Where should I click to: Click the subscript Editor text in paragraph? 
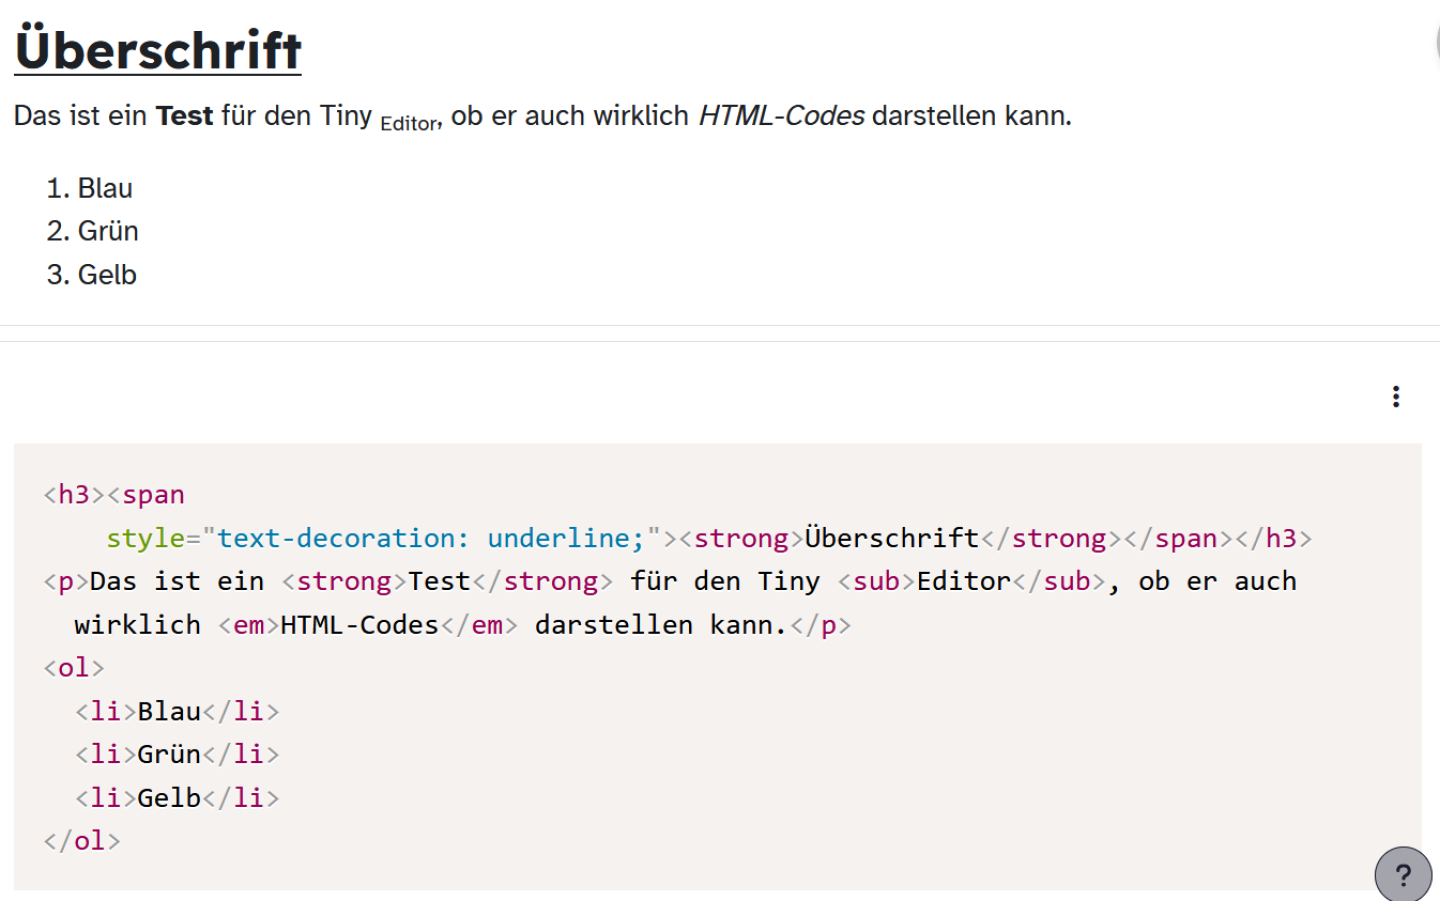pos(407,123)
